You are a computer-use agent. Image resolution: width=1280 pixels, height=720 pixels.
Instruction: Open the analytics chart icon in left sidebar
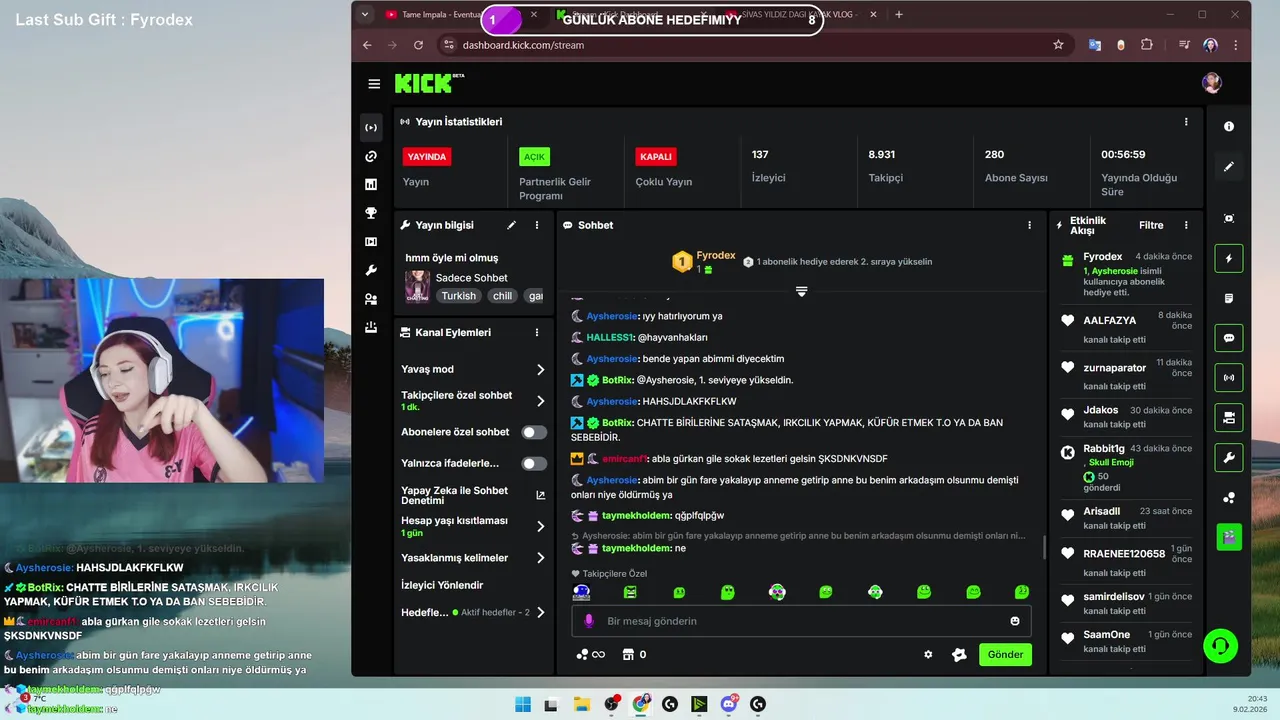371,184
